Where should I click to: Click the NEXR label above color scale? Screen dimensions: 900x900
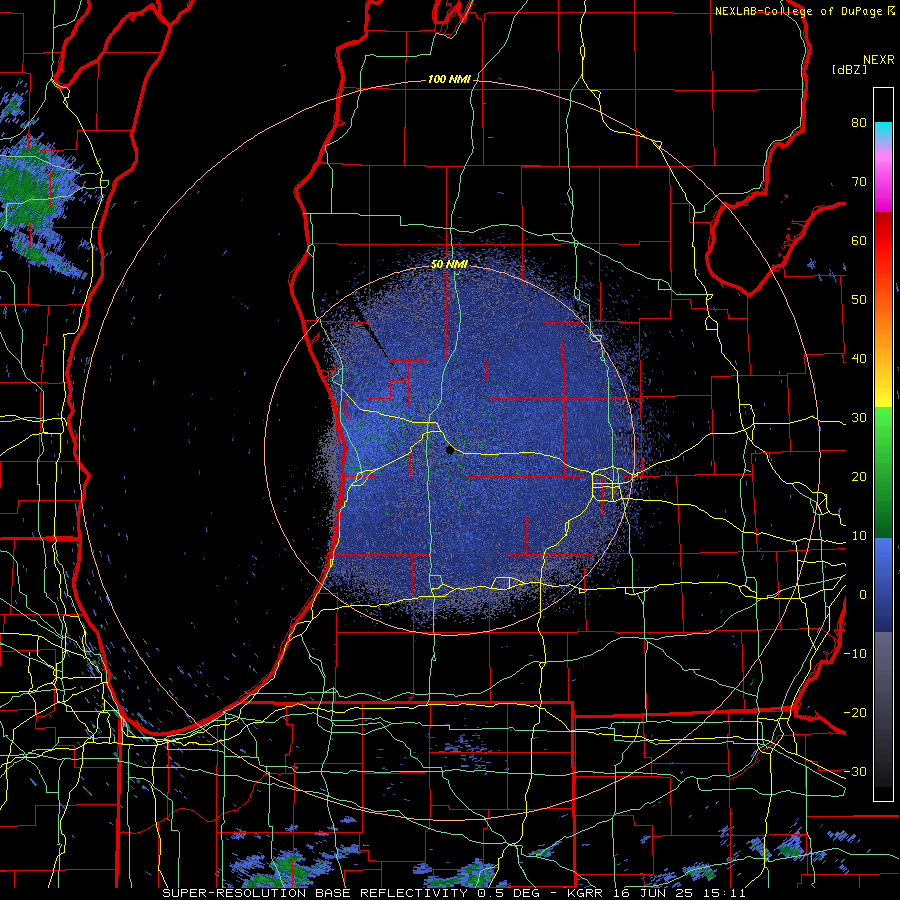click(x=879, y=60)
